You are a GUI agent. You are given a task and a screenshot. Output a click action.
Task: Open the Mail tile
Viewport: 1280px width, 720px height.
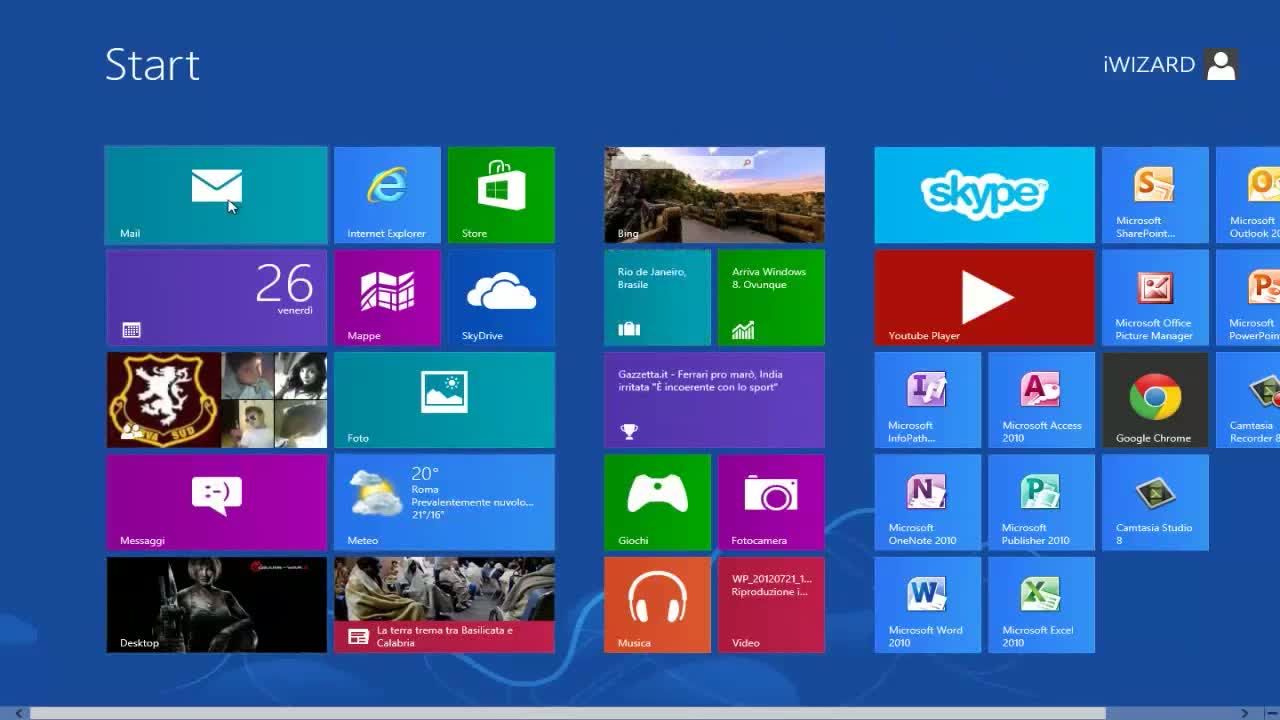[x=216, y=195]
